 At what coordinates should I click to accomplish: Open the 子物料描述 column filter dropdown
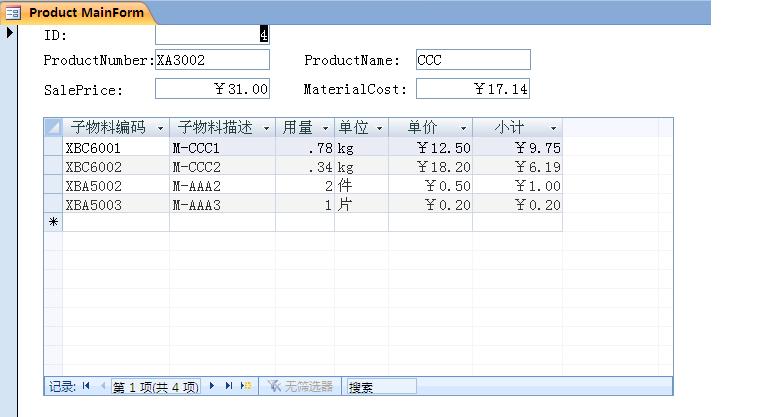tap(266, 129)
